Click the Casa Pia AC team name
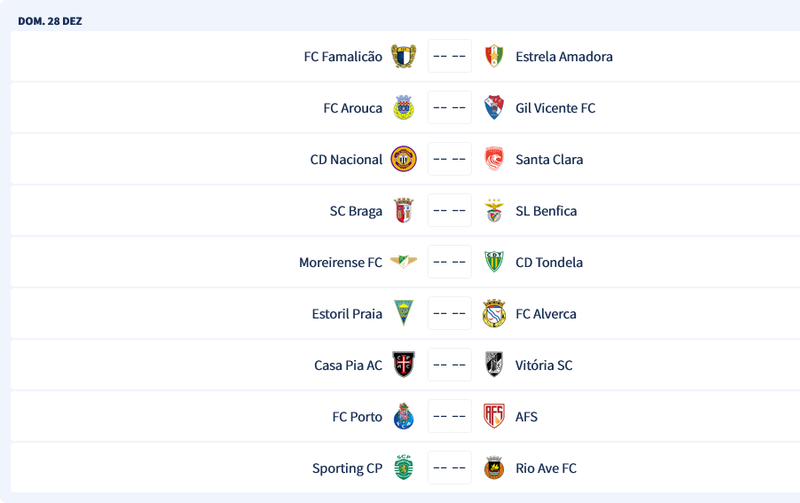Screen dimensions: 800x503 pos(348,365)
